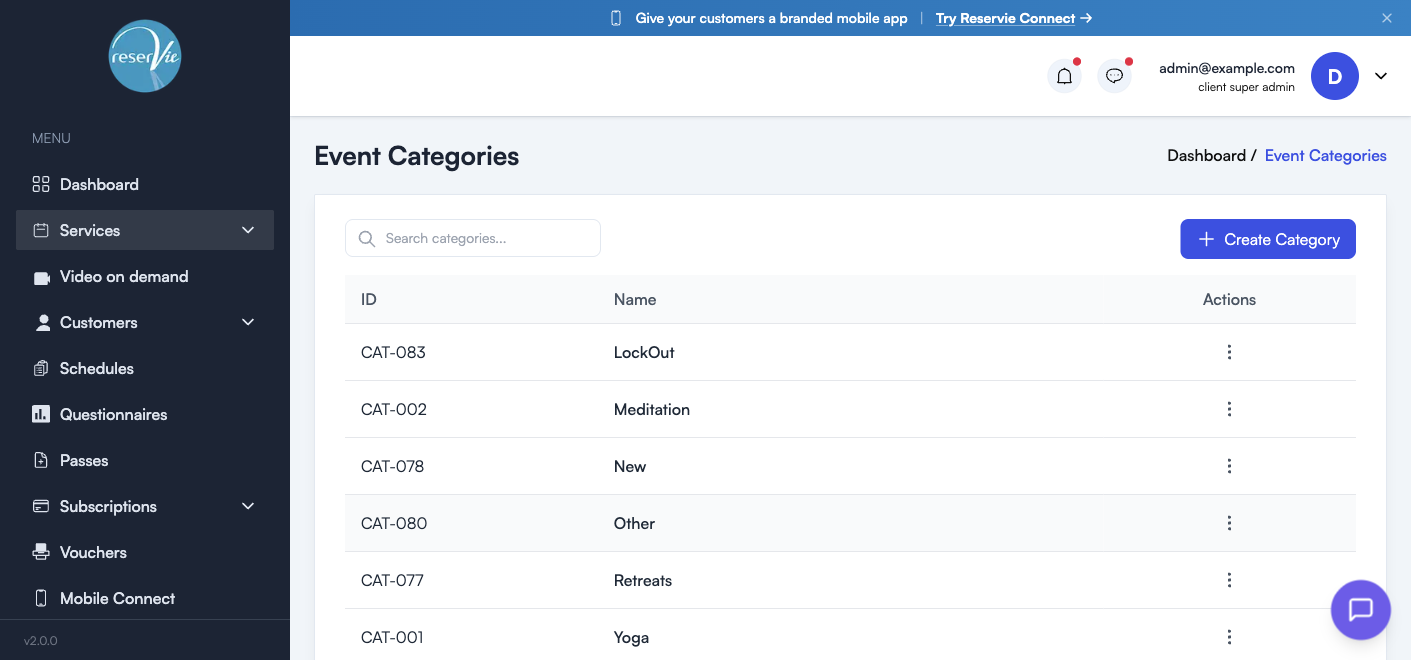
Task: Click the CAT-001 ID cell
Action: pyautogui.click(x=392, y=637)
